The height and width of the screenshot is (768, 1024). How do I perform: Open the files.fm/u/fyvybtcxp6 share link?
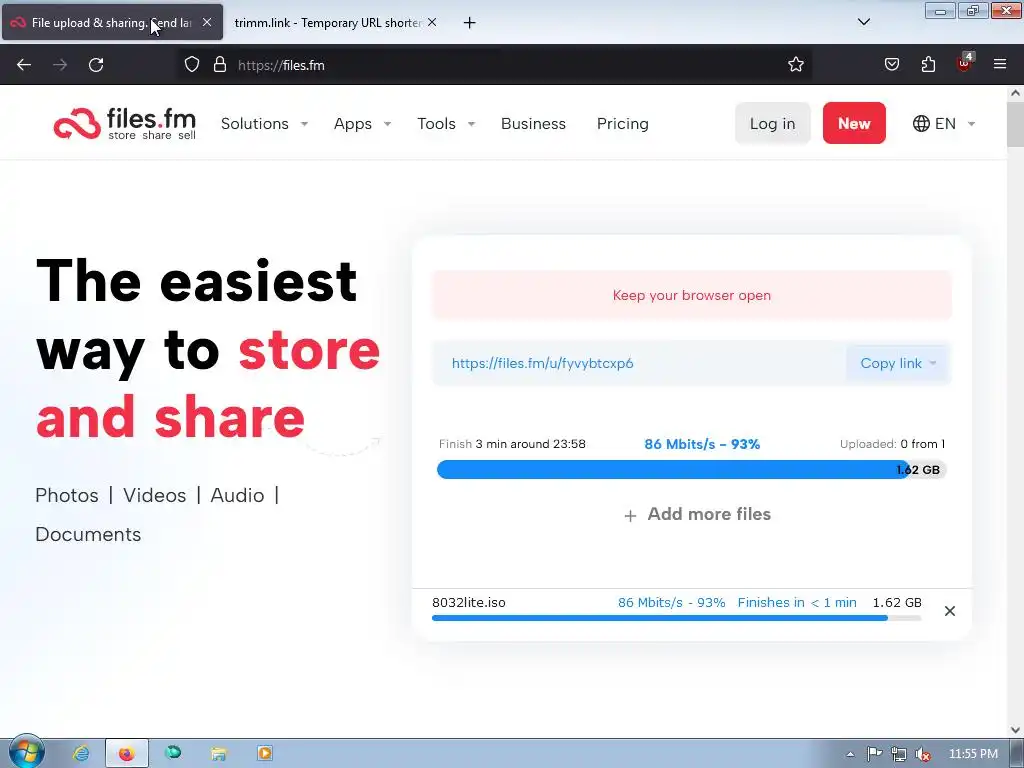(542, 363)
